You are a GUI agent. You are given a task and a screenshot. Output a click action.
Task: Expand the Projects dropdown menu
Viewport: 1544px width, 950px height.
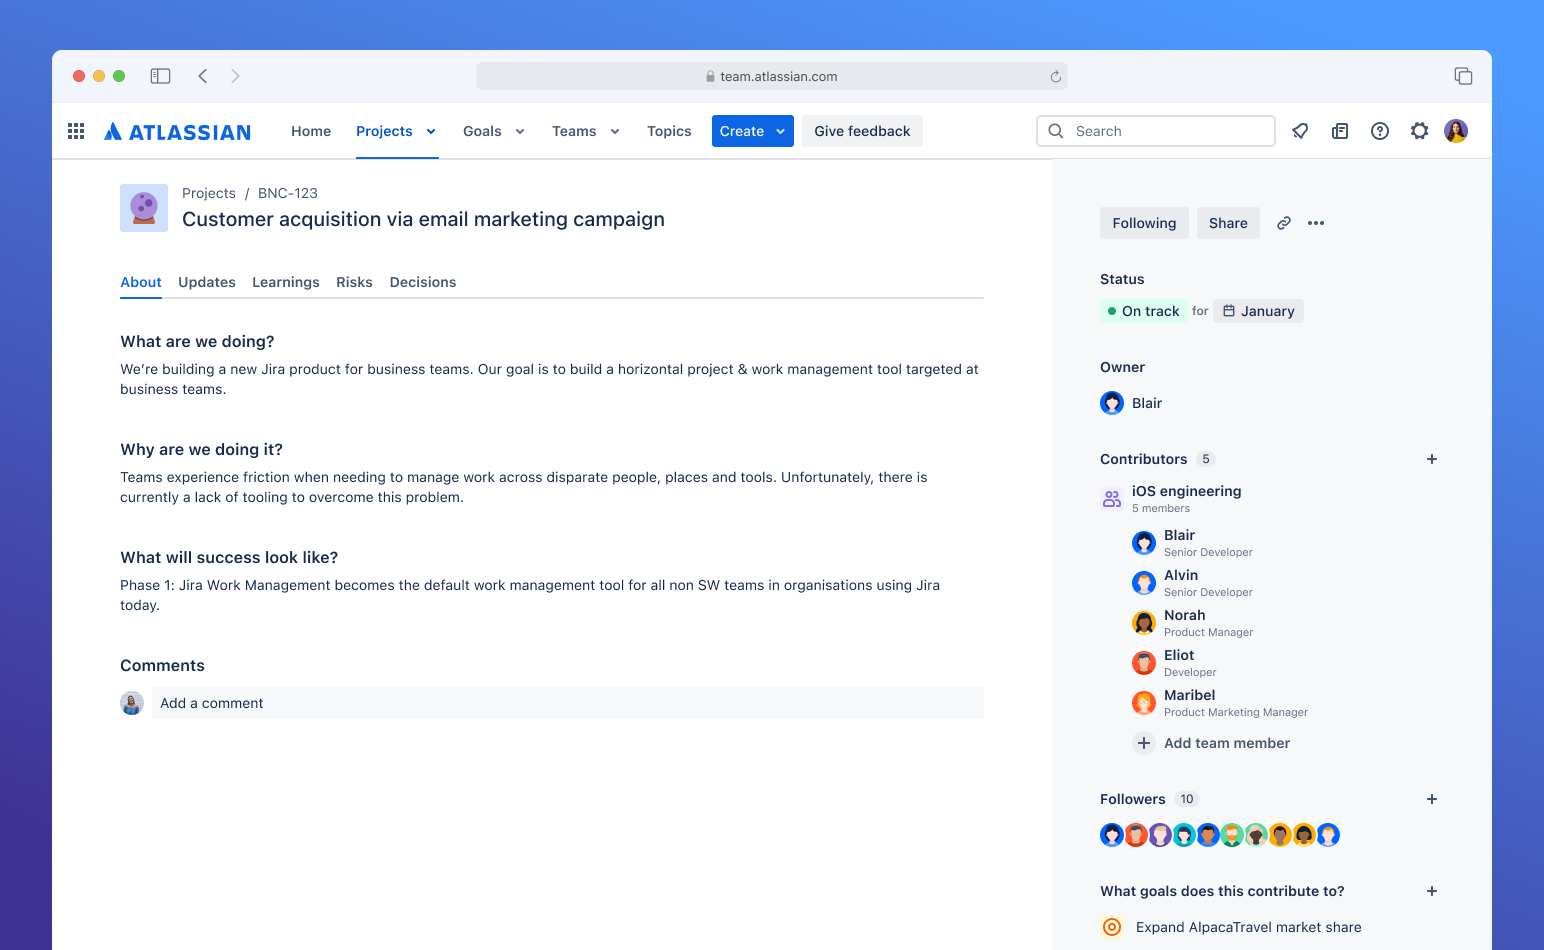tap(431, 131)
